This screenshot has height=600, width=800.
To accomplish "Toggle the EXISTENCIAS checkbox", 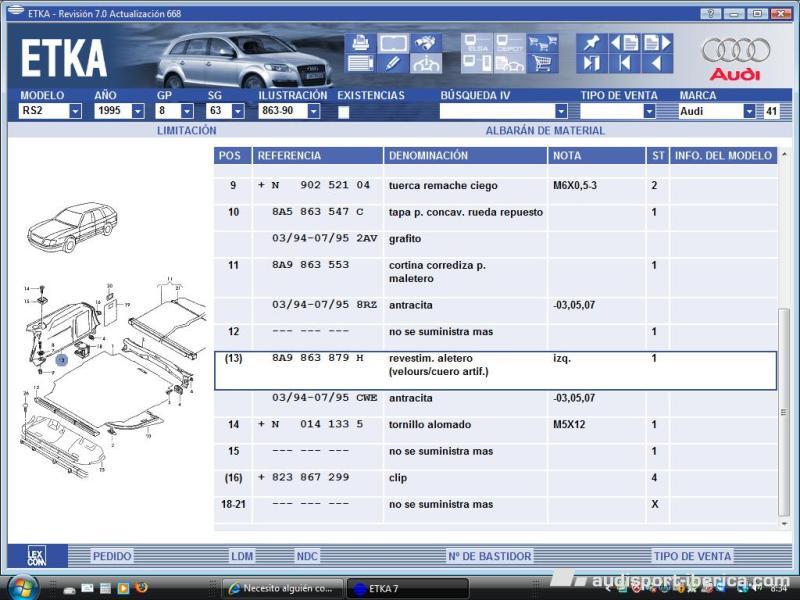I will pyautogui.click(x=344, y=112).
